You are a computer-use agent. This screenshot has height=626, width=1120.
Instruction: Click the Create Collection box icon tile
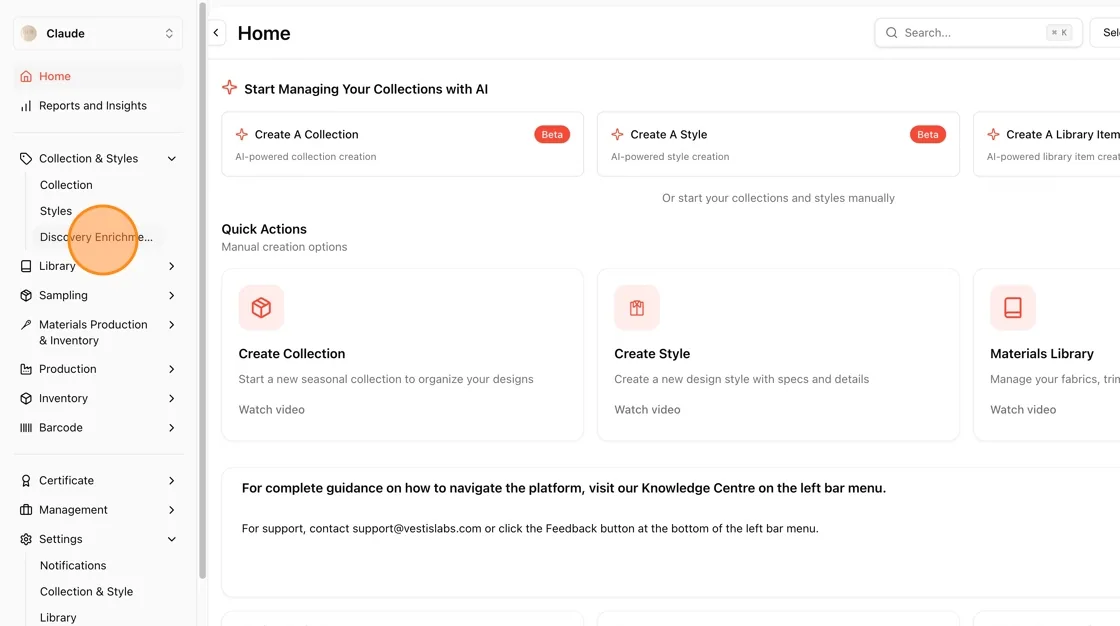(261, 307)
